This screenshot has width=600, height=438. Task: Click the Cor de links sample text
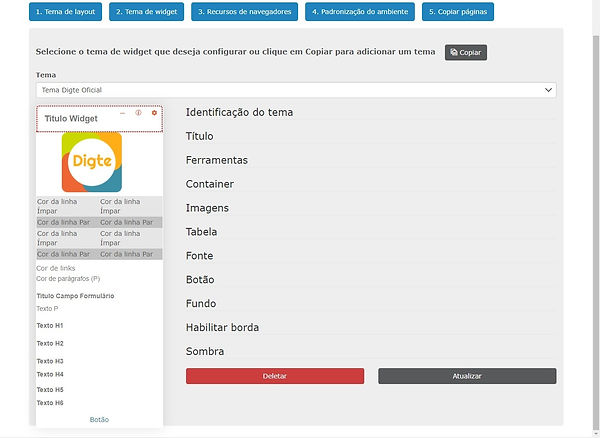pos(56,268)
